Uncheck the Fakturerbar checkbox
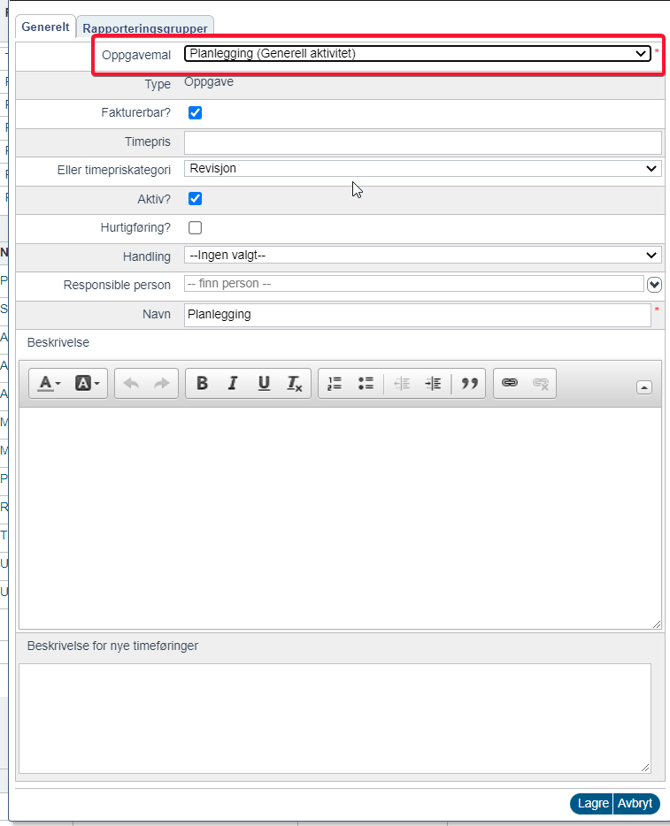The image size is (670, 826). 195,113
